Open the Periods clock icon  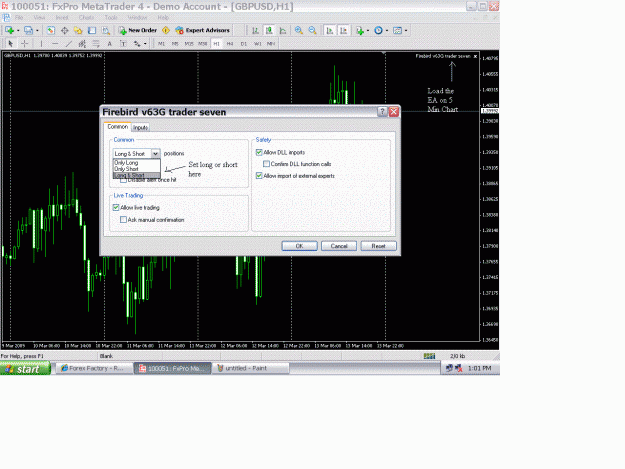click(x=378, y=30)
